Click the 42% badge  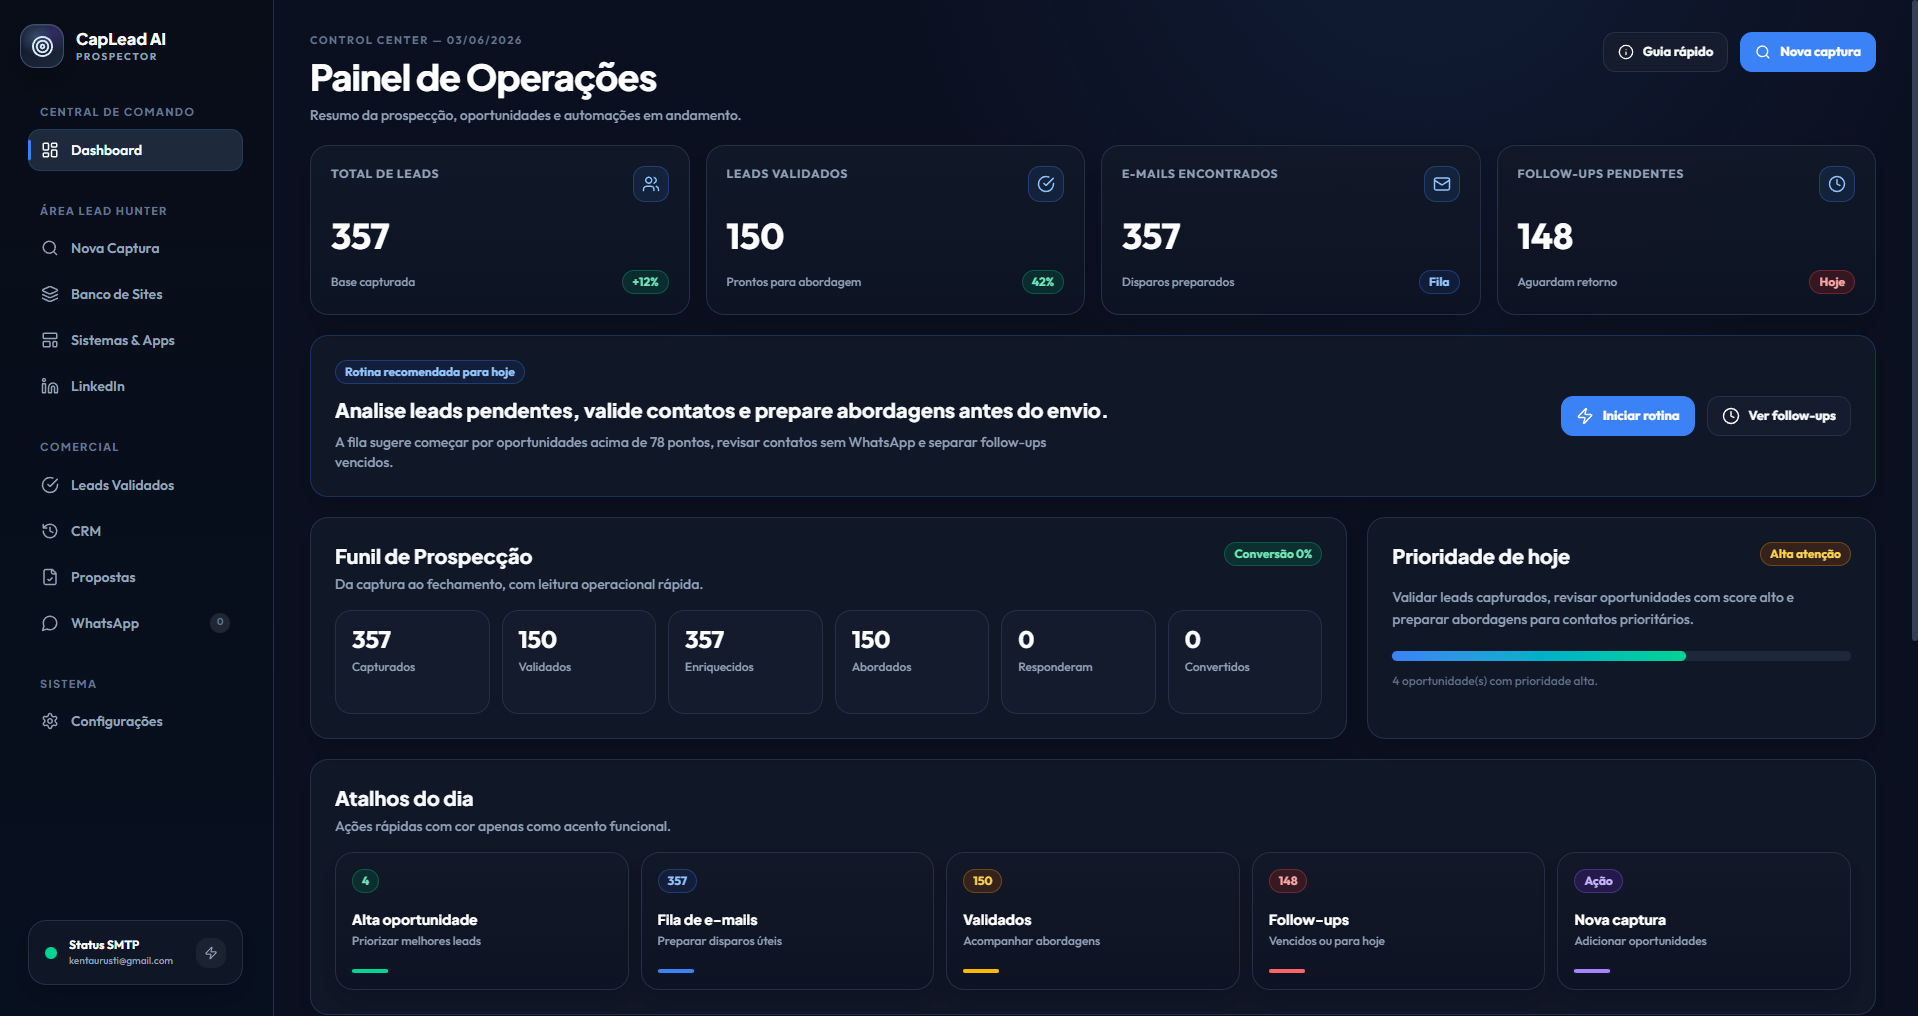[1042, 282]
